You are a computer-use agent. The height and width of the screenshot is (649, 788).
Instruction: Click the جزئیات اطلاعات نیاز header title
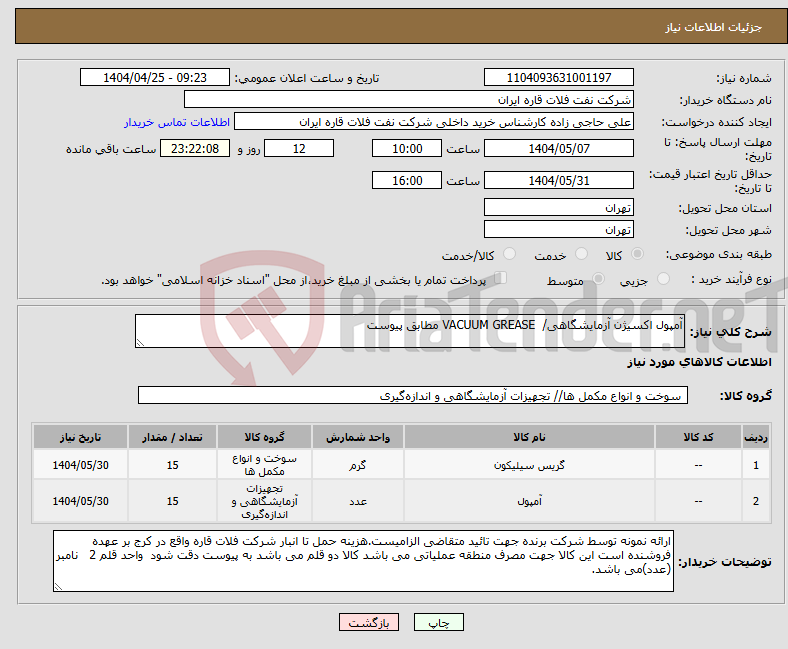pyautogui.click(x=714, y=27)
